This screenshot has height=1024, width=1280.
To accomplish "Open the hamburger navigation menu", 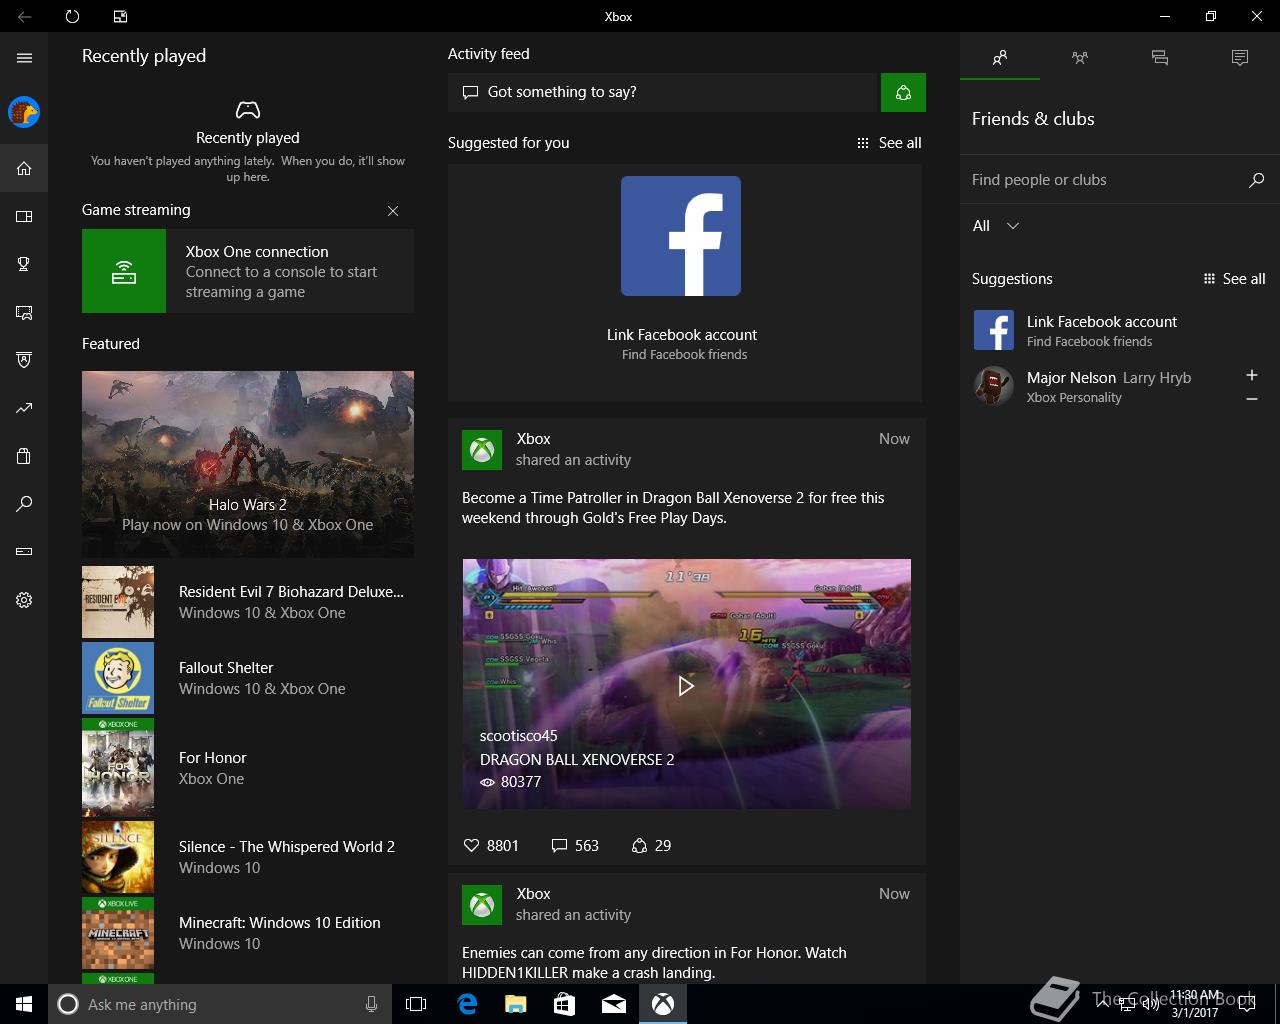I will (x=24, y=58).
